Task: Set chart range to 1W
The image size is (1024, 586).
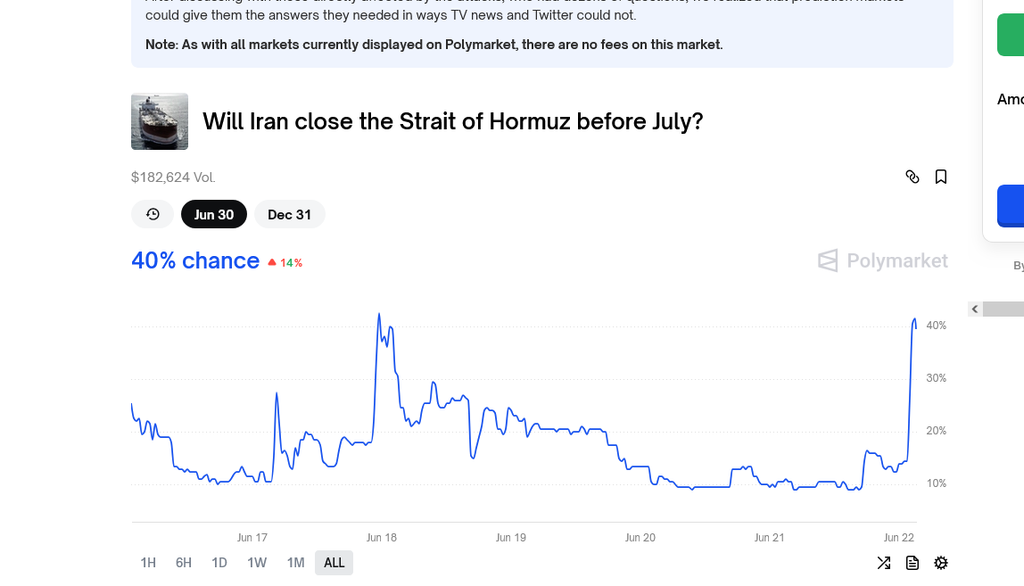Action: pos(257,562)
